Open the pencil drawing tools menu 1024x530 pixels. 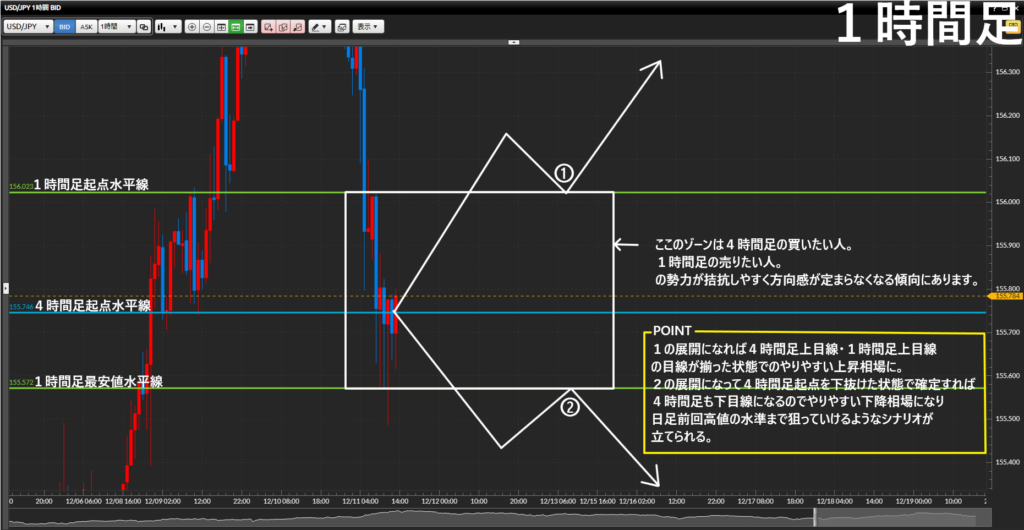click(319, 27)
